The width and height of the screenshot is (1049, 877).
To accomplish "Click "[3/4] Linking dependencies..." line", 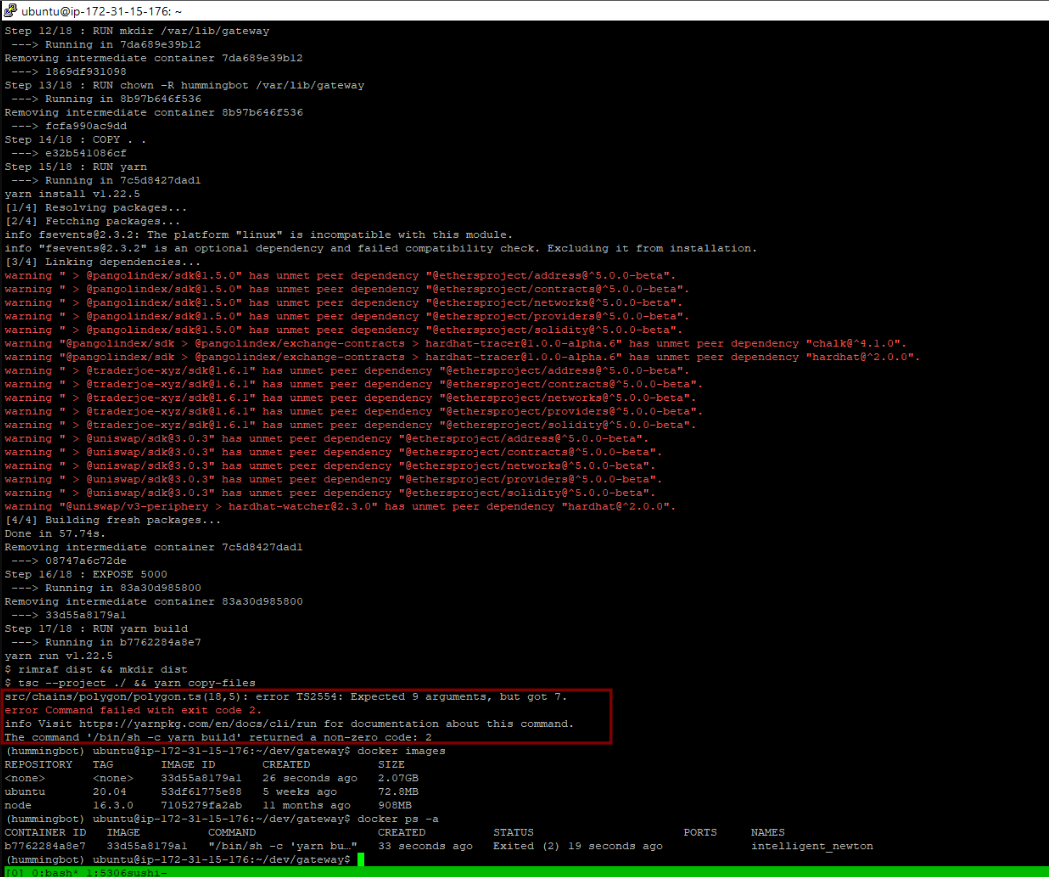I will pos(102,262).
